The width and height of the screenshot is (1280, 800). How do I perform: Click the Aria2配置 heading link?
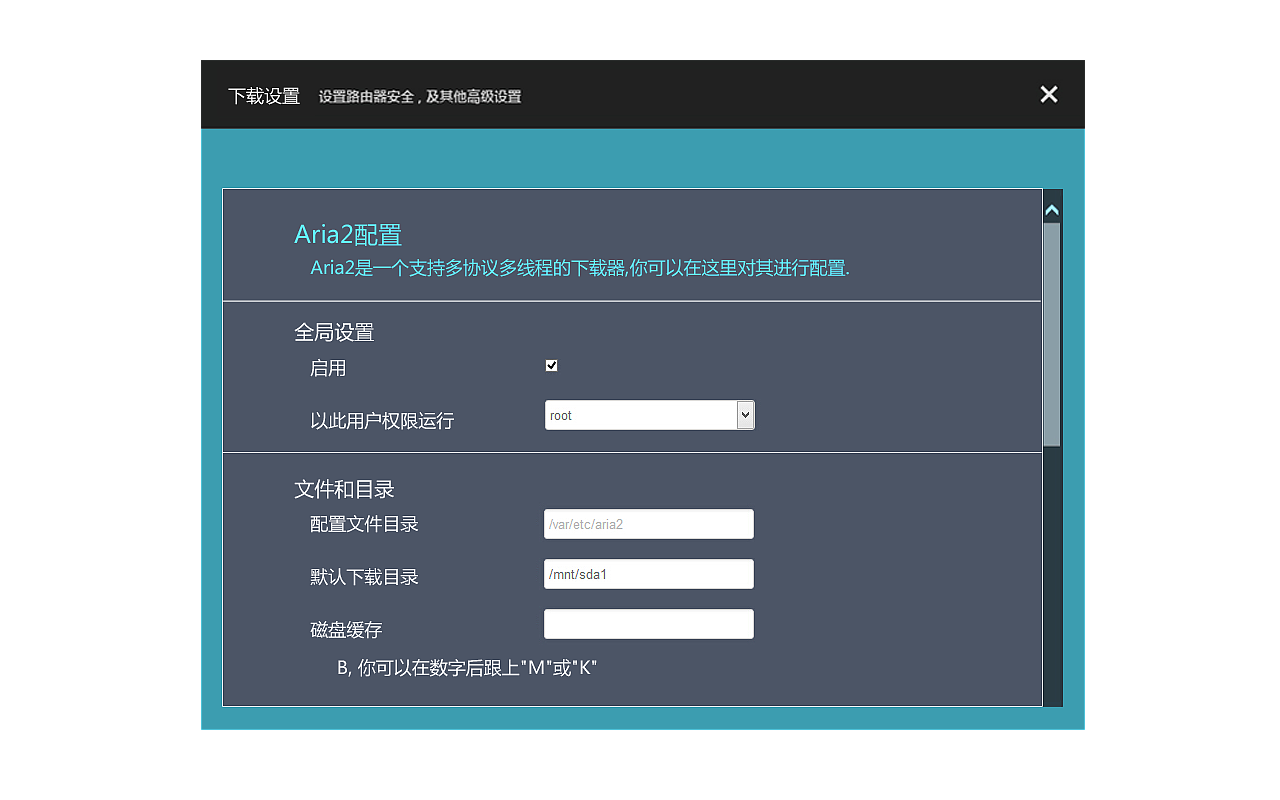click(x=348, y=234)
